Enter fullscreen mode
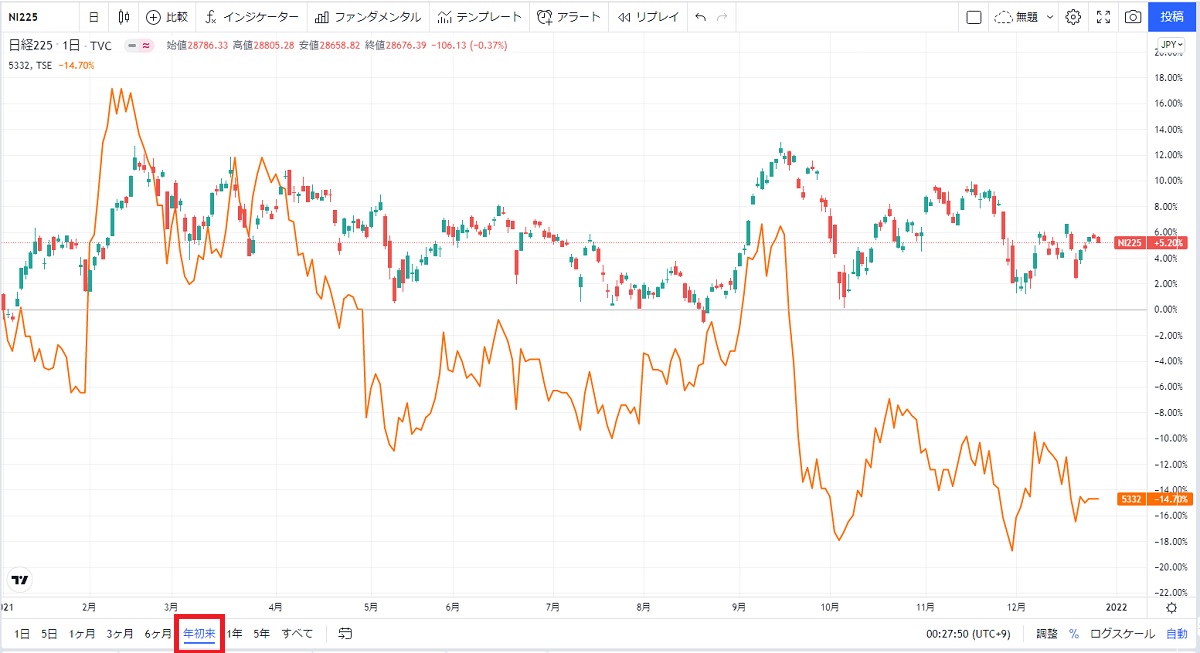The width and height of the screenshot is (1200, 653). click(x=1103, y=17)
